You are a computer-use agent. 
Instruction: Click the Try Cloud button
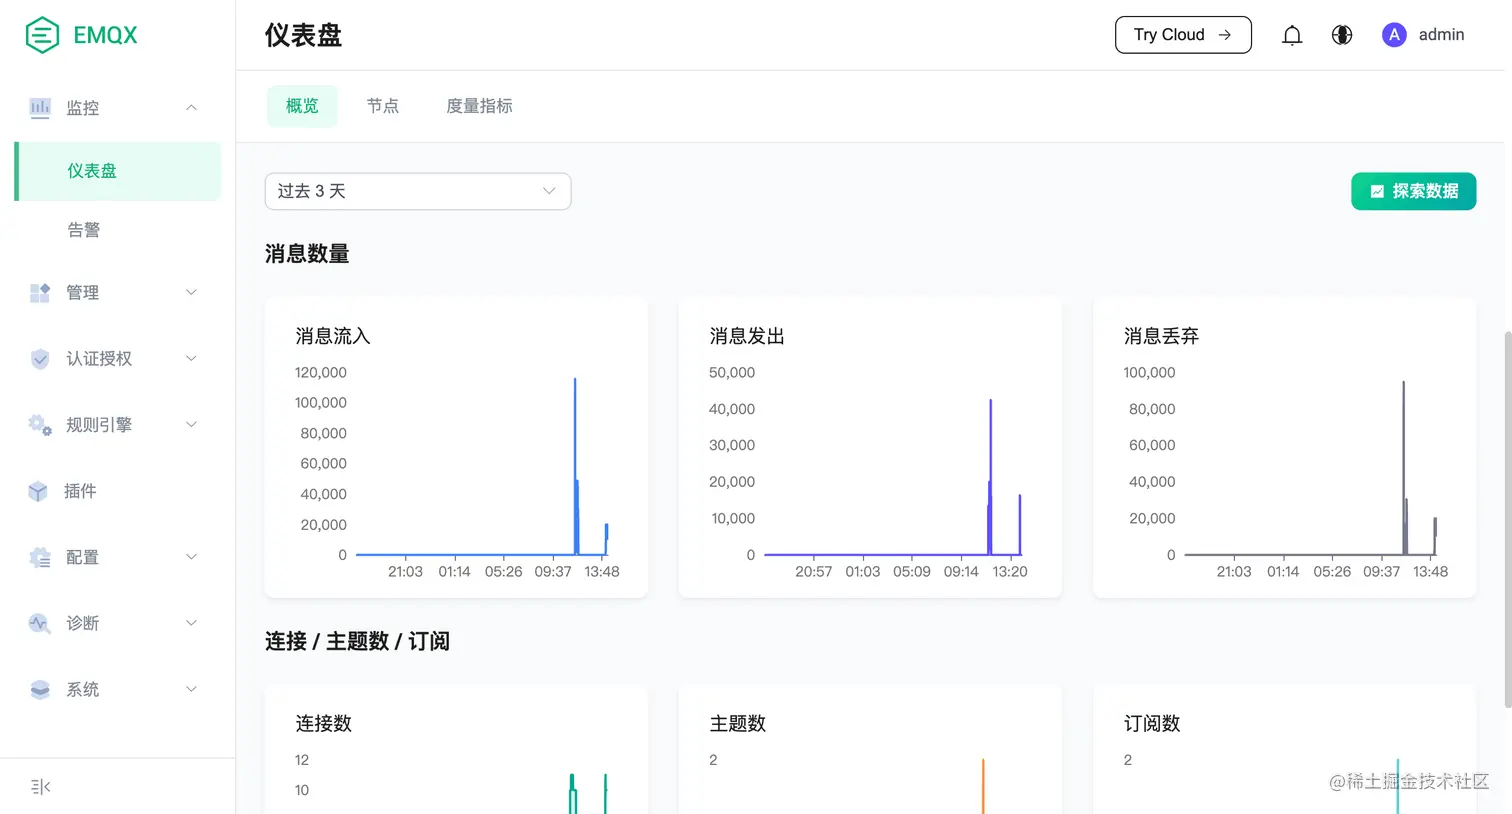1183,34
